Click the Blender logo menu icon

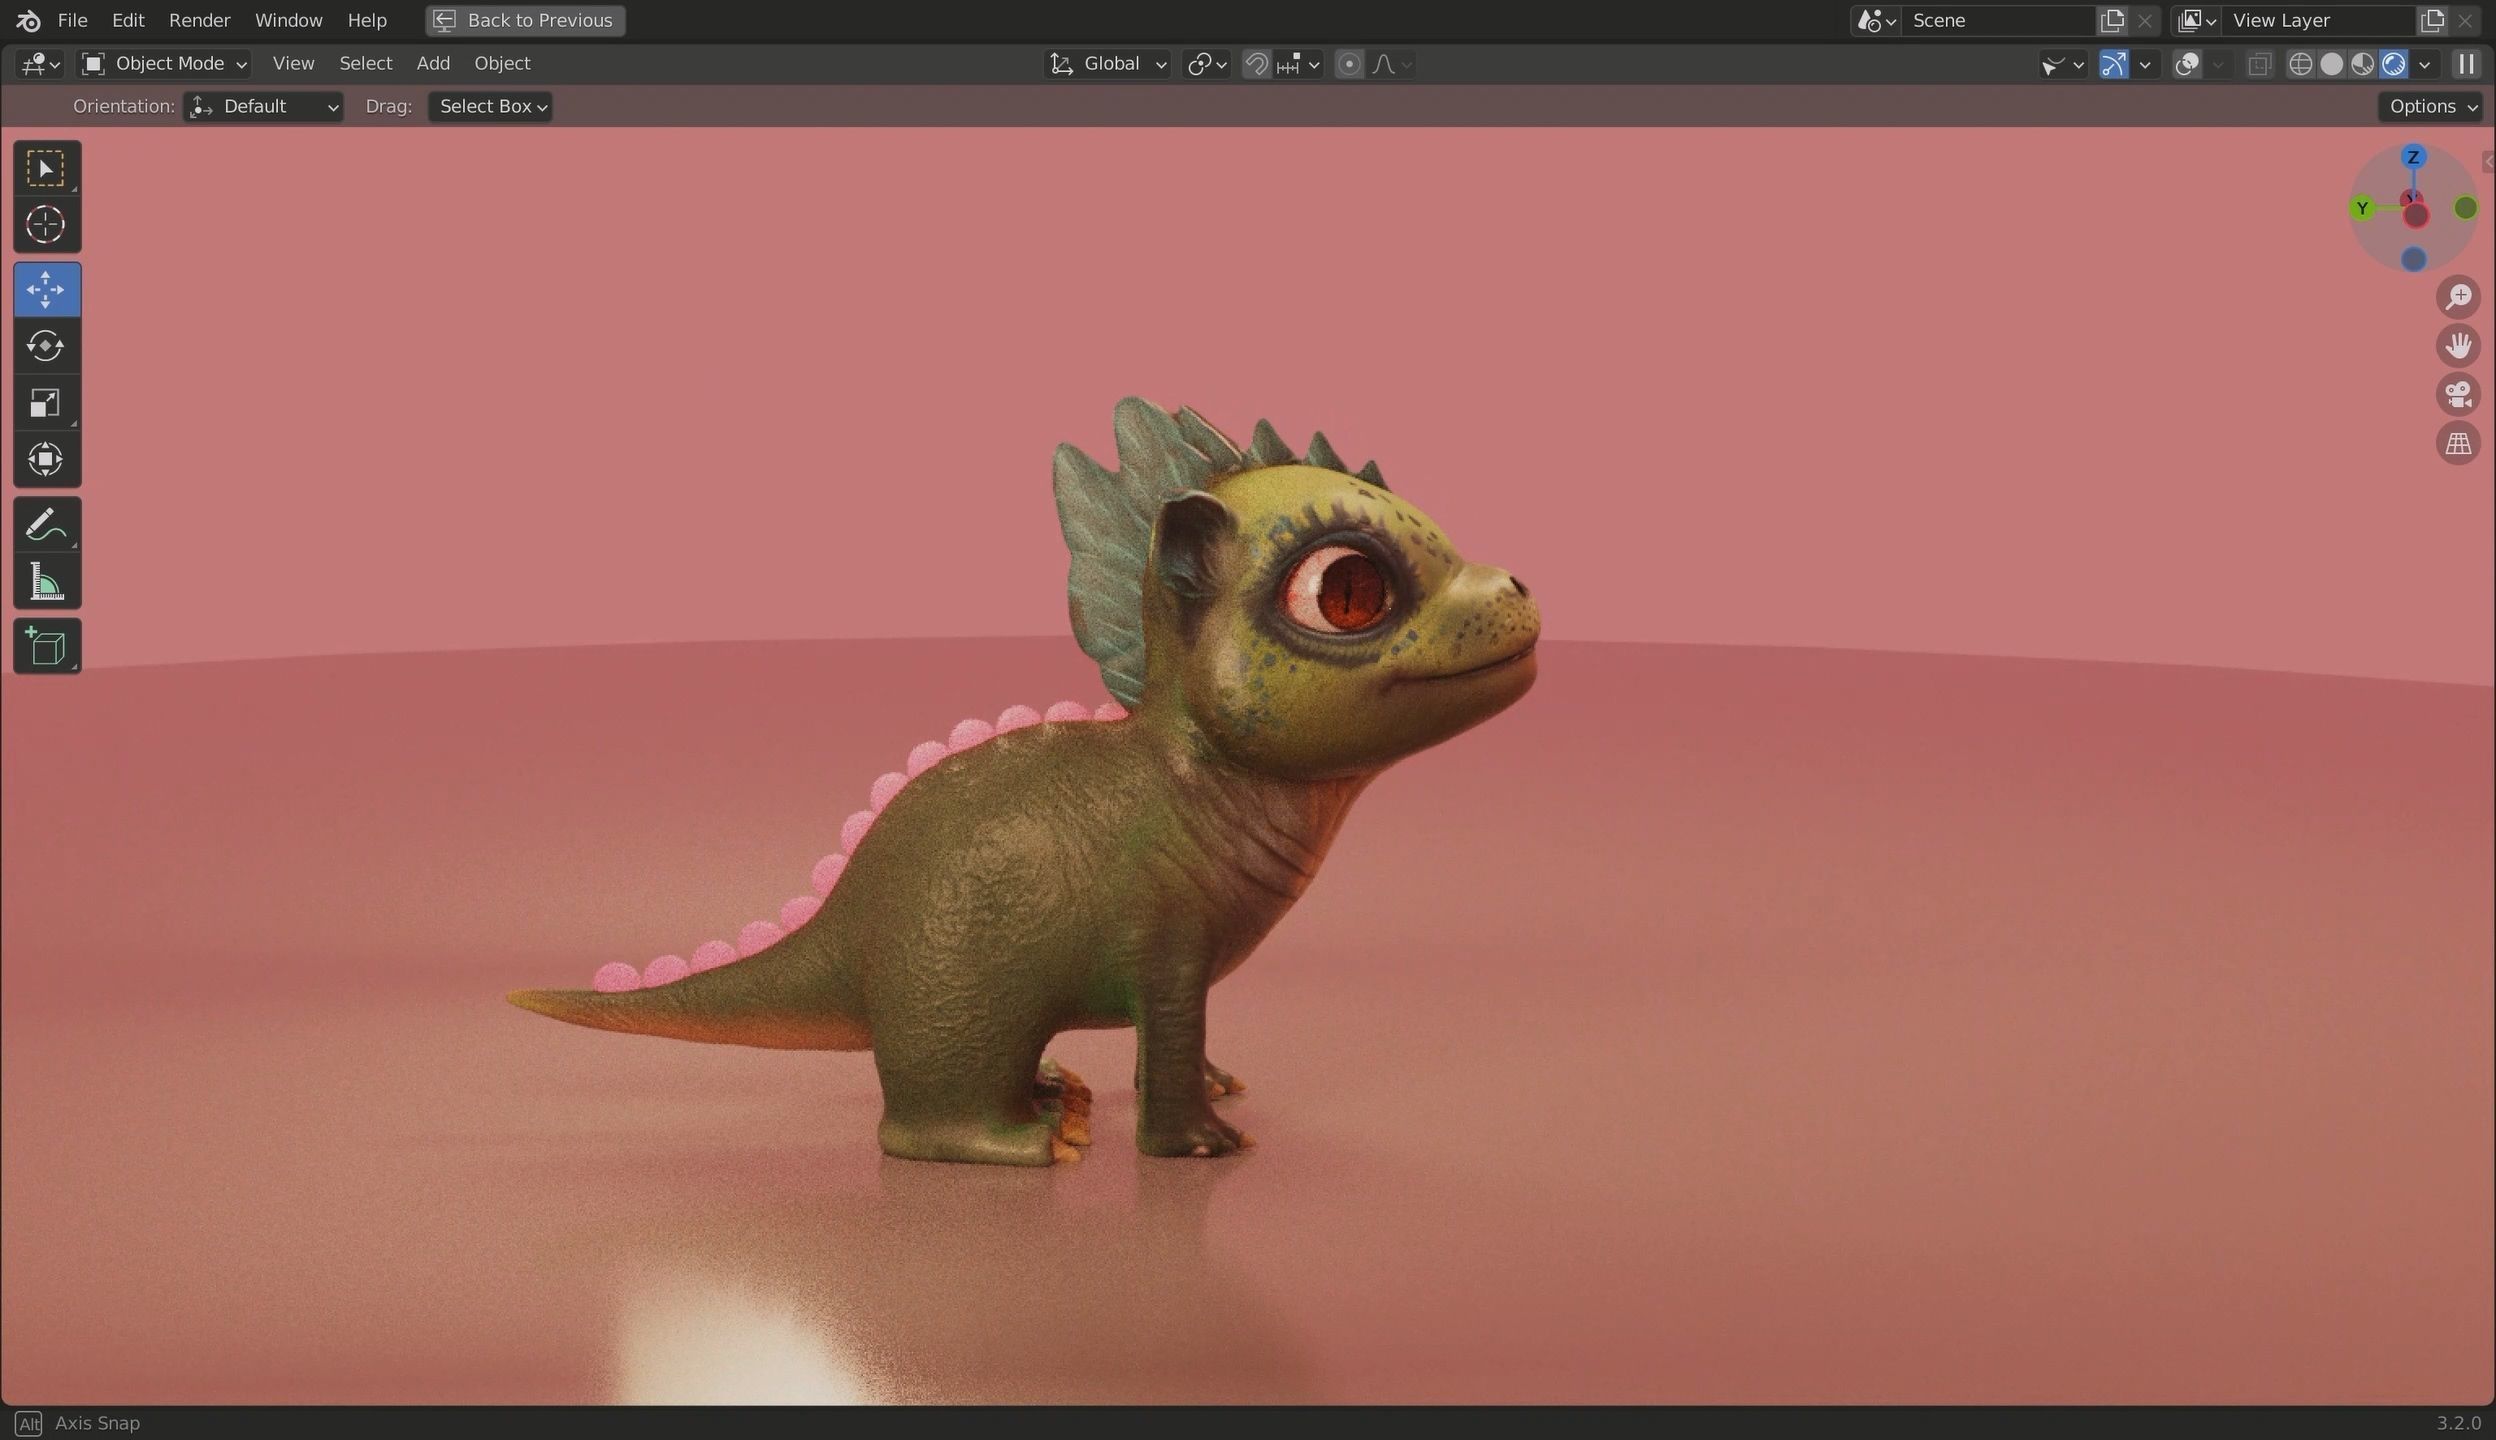tap(28, 20)
